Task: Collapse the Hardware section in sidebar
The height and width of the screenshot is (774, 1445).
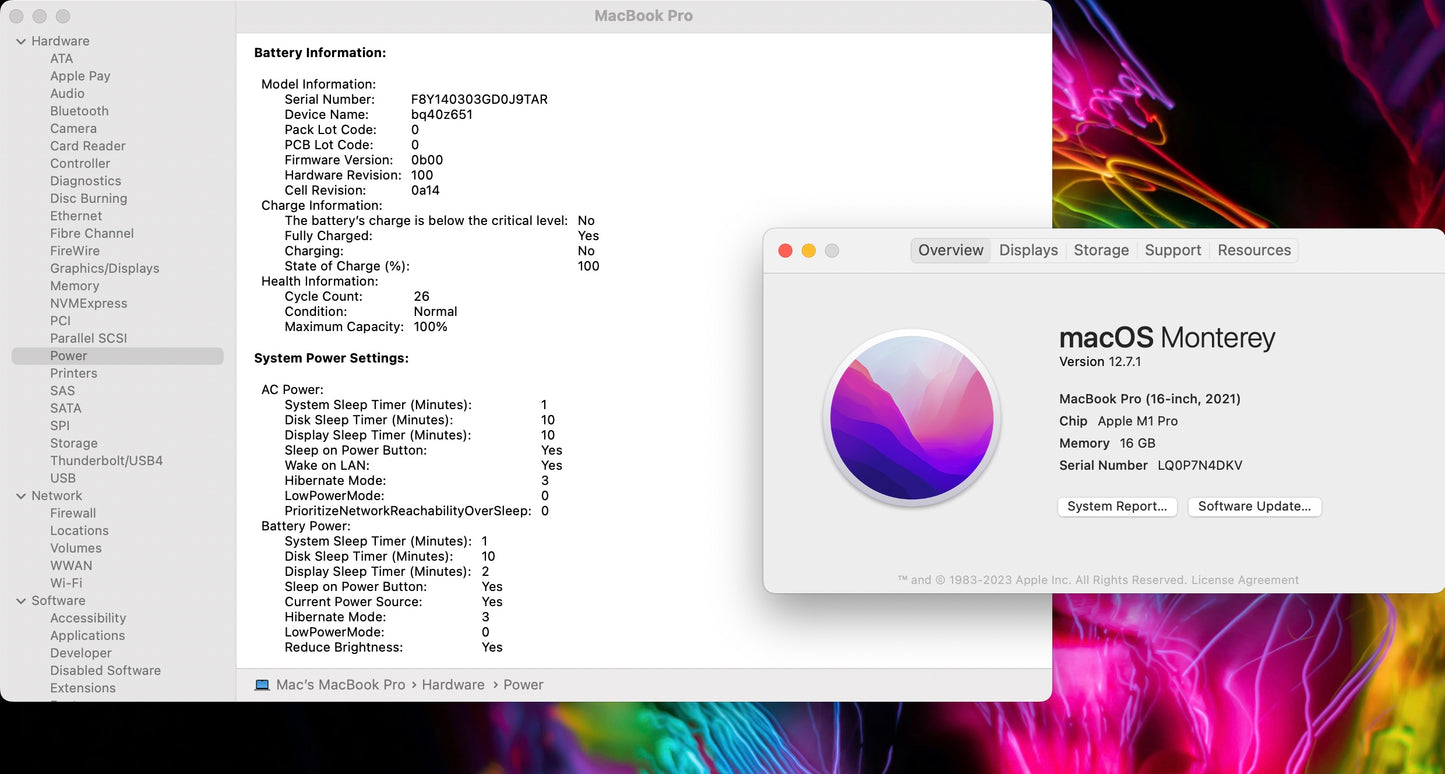Action: (x=21, y=41)
